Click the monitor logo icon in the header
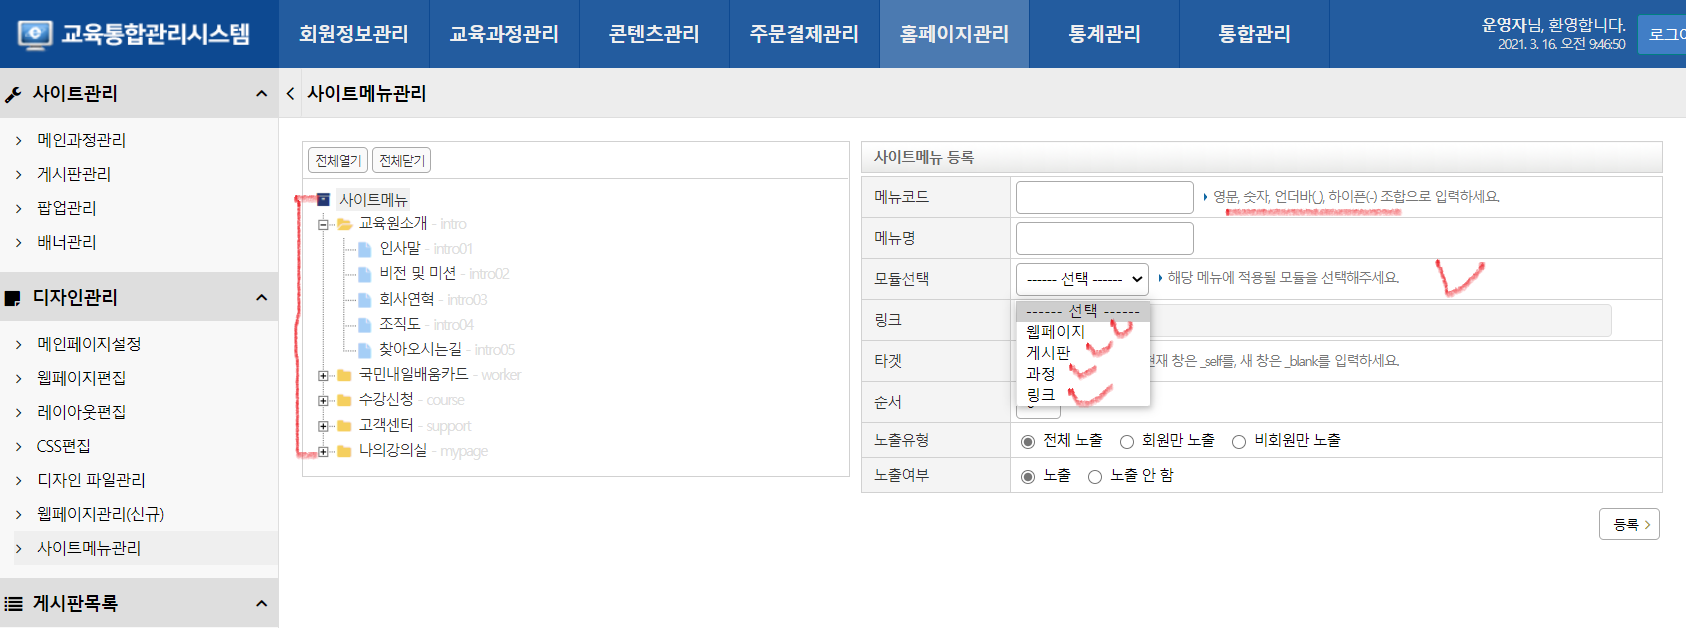This screenshot has width=1686, height=628. coord(35,35)
